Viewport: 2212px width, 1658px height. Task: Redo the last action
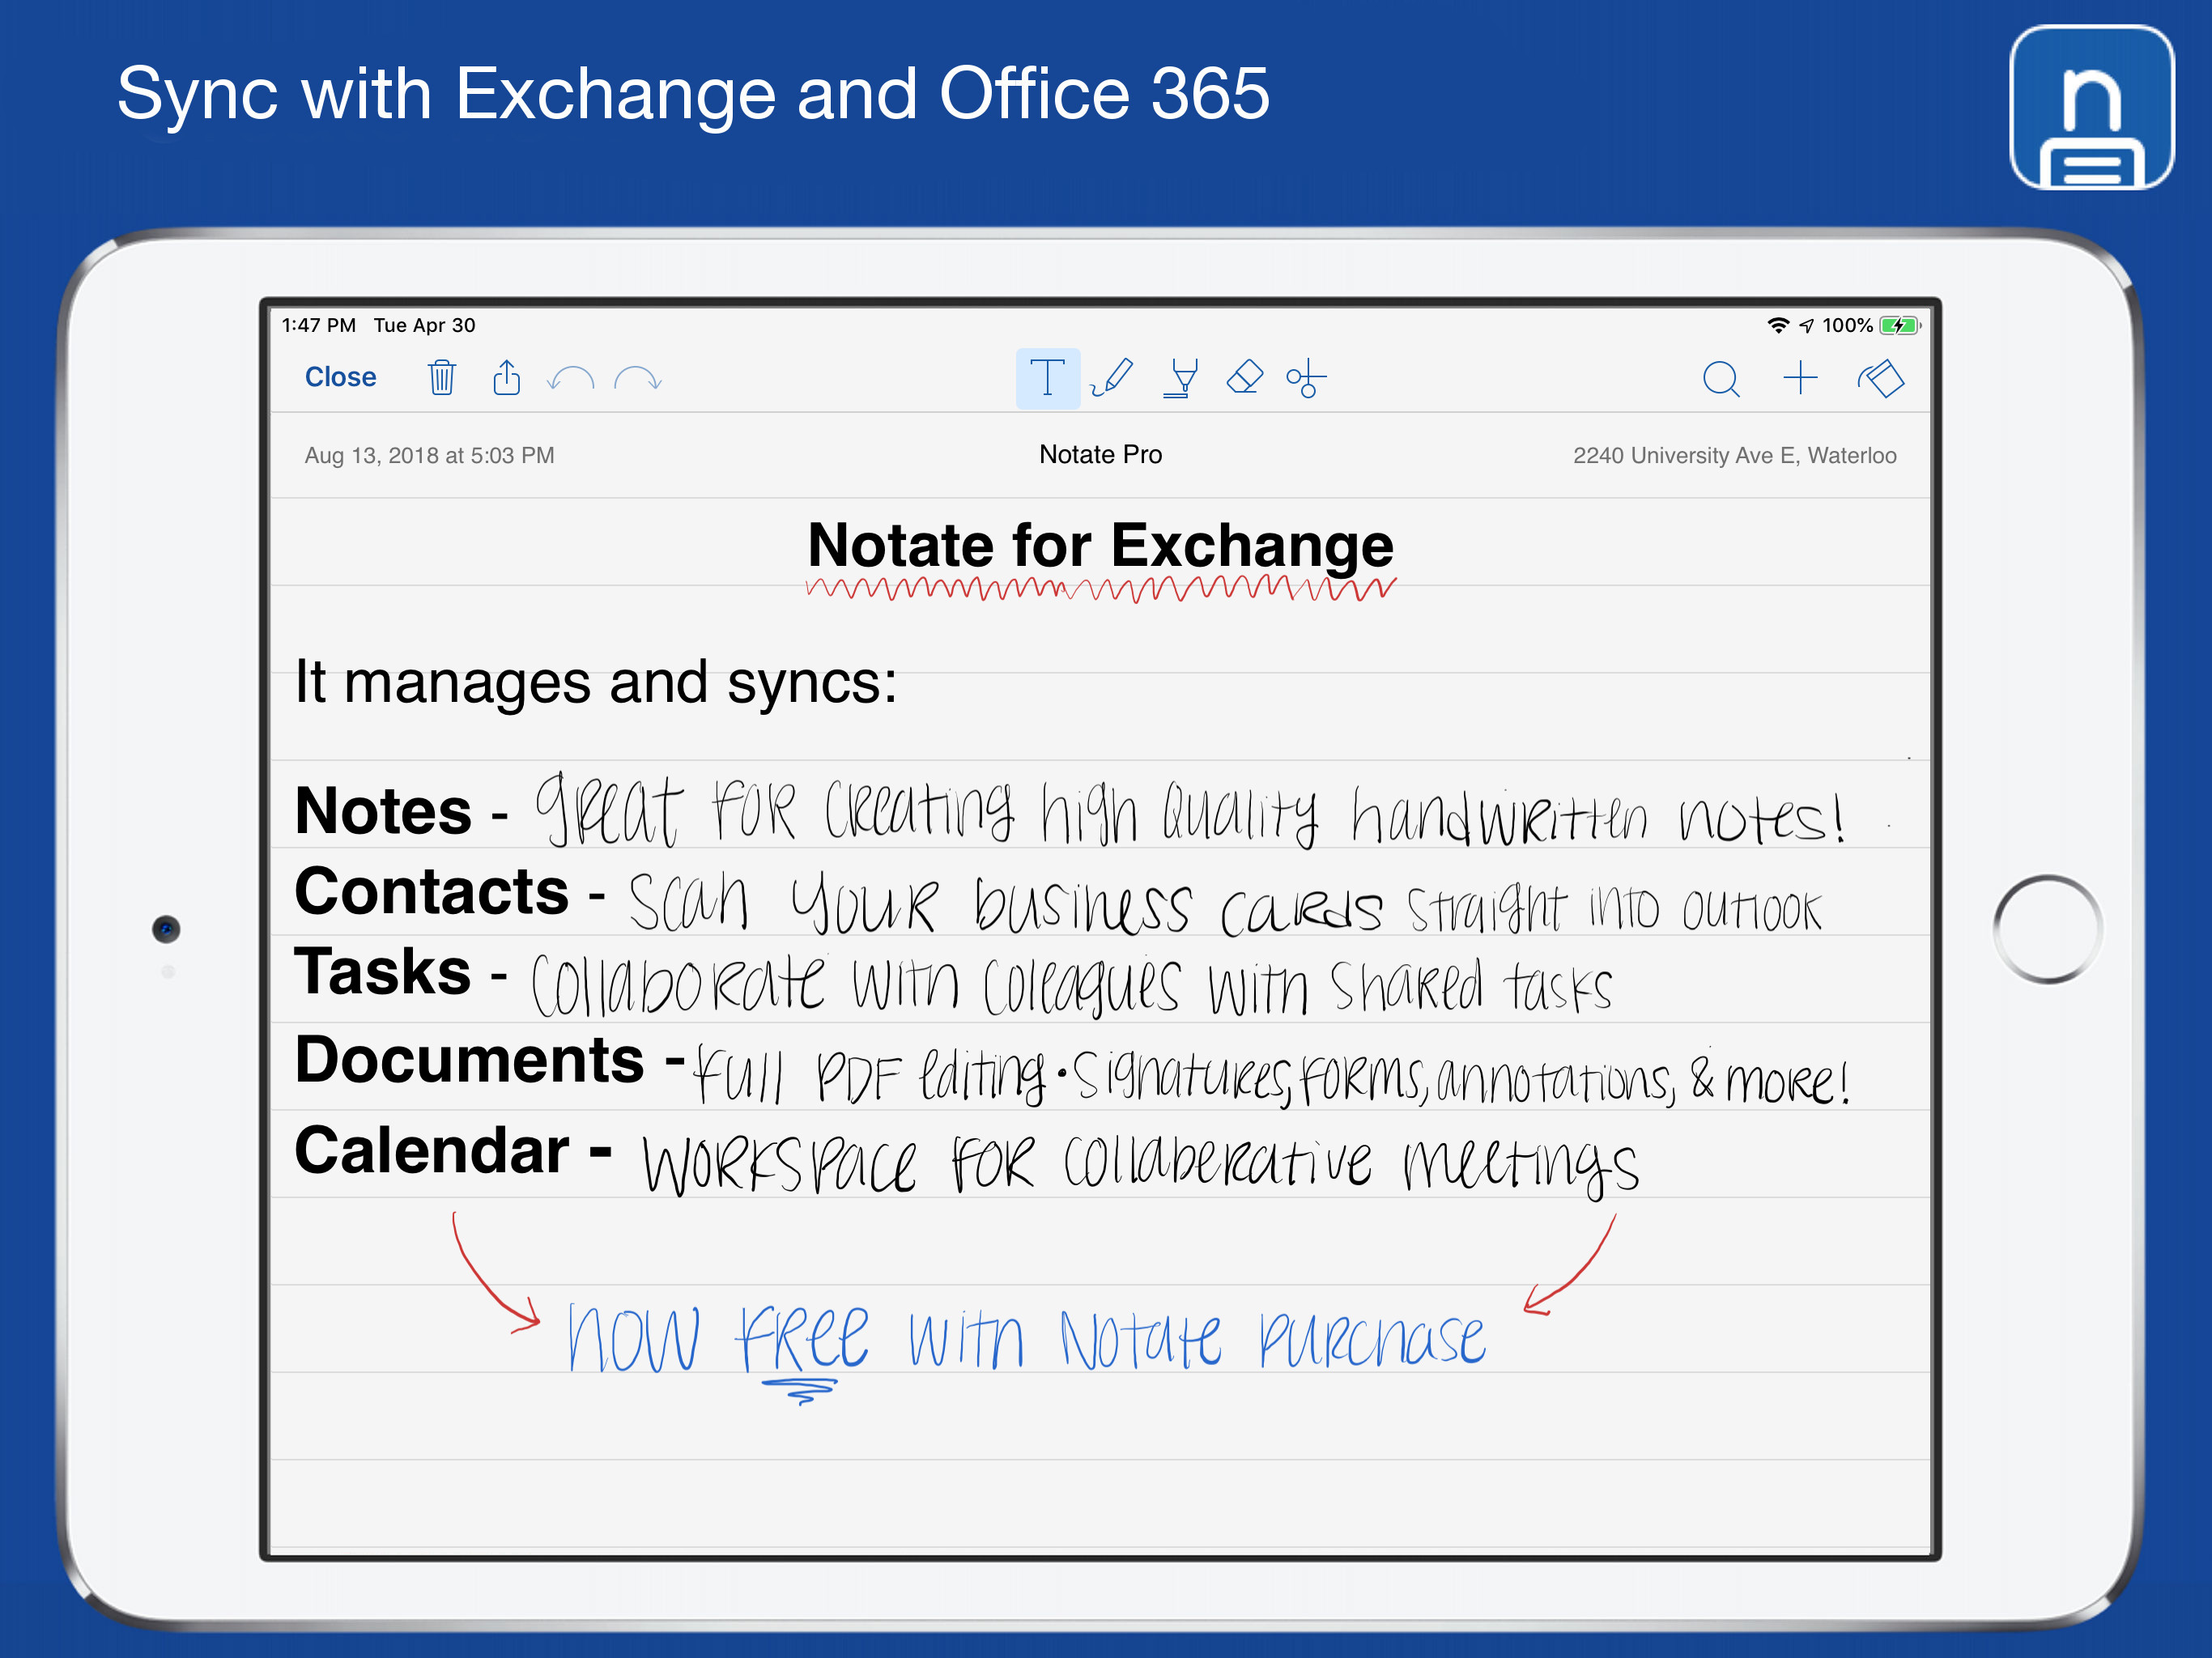point(637,379)
